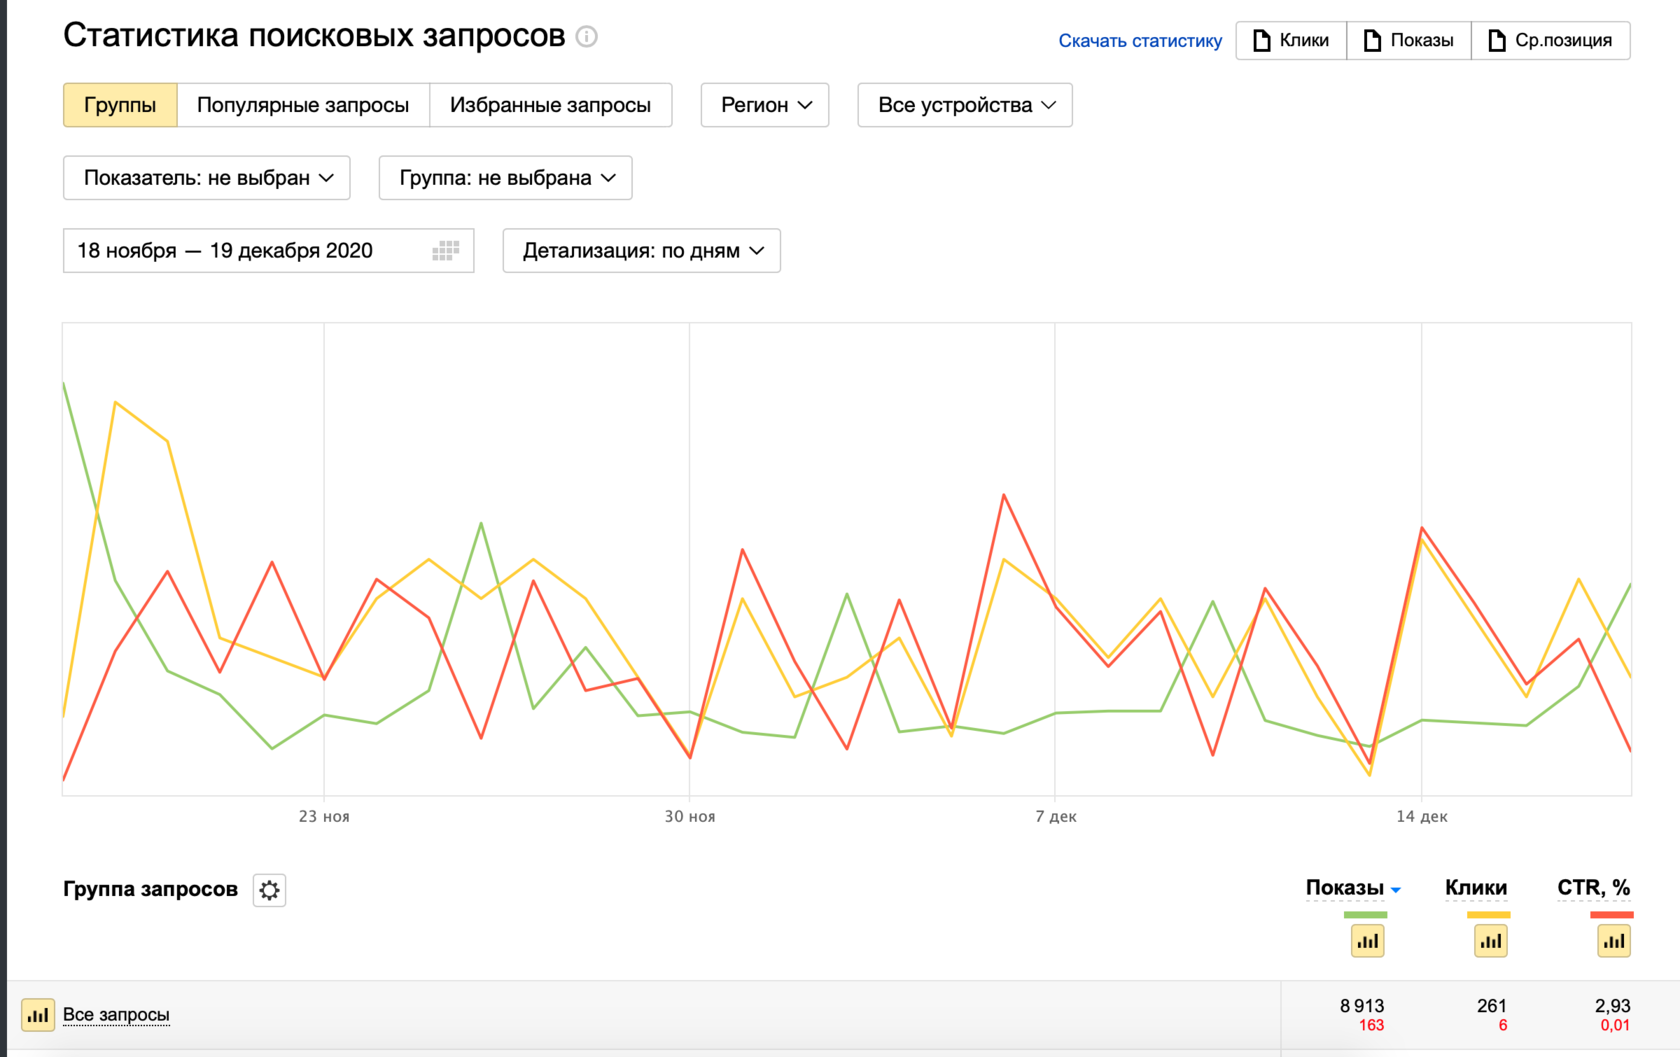Screen dimensions: 1680x1057
Task: Download the Клики statistics file
Action: pyautogui.click(x=1291, y=41)
